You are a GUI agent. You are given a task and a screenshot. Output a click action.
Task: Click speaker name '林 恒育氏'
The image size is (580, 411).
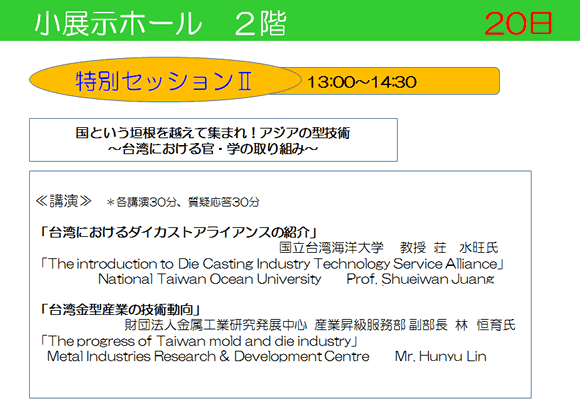point(485,324)
